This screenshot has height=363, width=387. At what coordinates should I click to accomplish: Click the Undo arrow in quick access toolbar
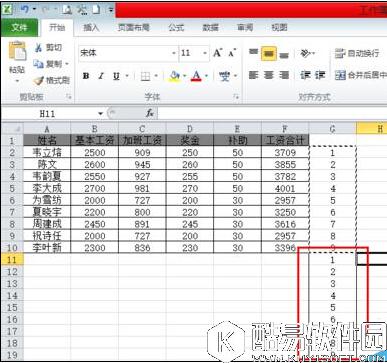click(24, 9)
